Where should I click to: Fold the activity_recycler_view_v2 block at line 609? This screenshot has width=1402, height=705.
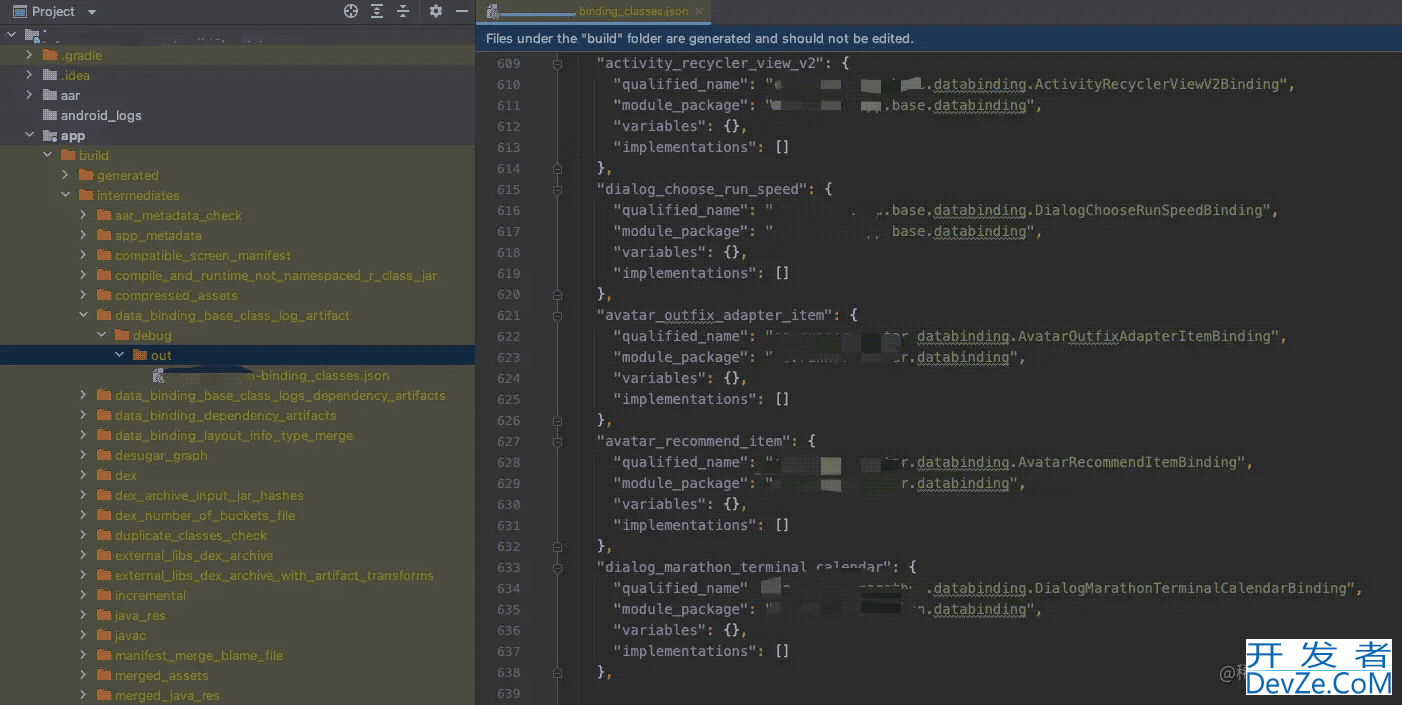tap(558, 63)
